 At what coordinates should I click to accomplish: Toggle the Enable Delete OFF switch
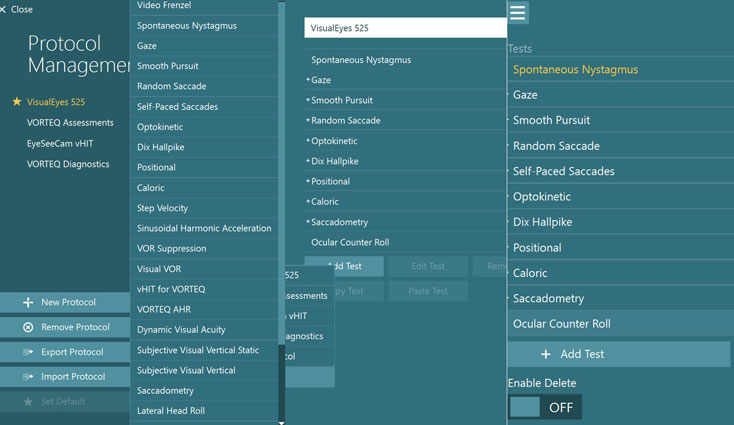(x=545, y=407)
